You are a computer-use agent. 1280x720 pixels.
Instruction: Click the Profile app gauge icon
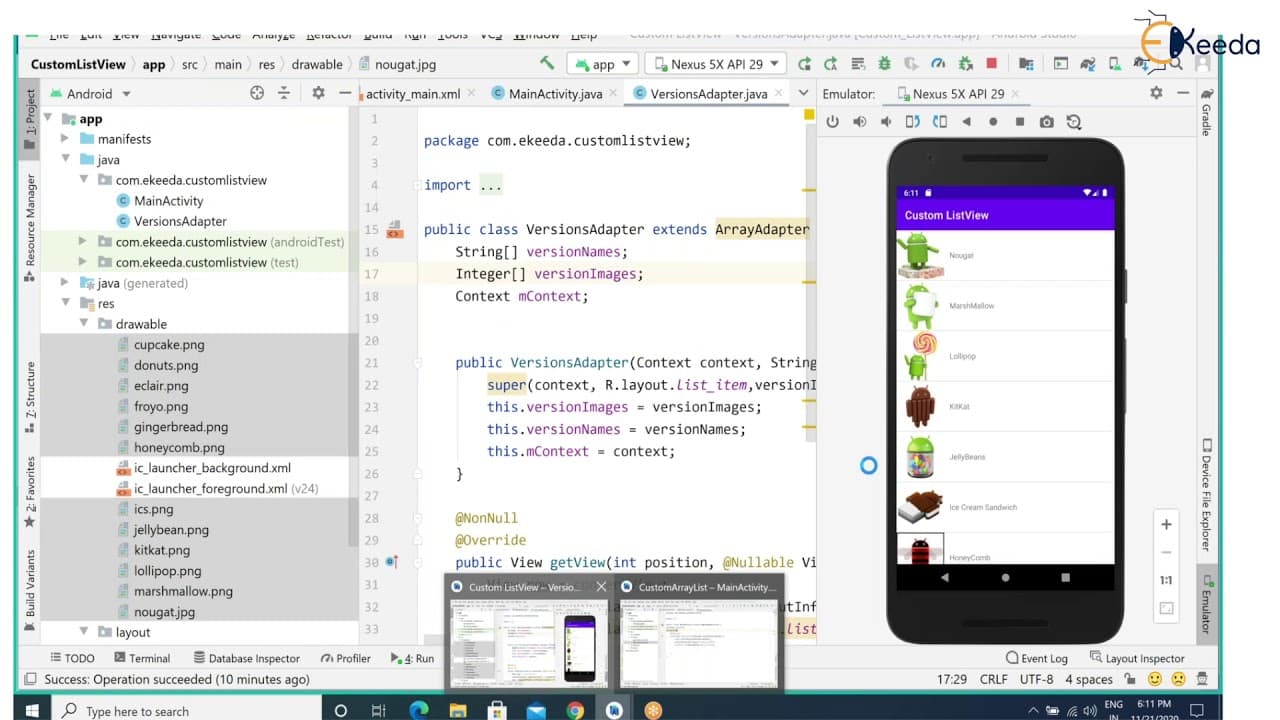click(938, 64)
